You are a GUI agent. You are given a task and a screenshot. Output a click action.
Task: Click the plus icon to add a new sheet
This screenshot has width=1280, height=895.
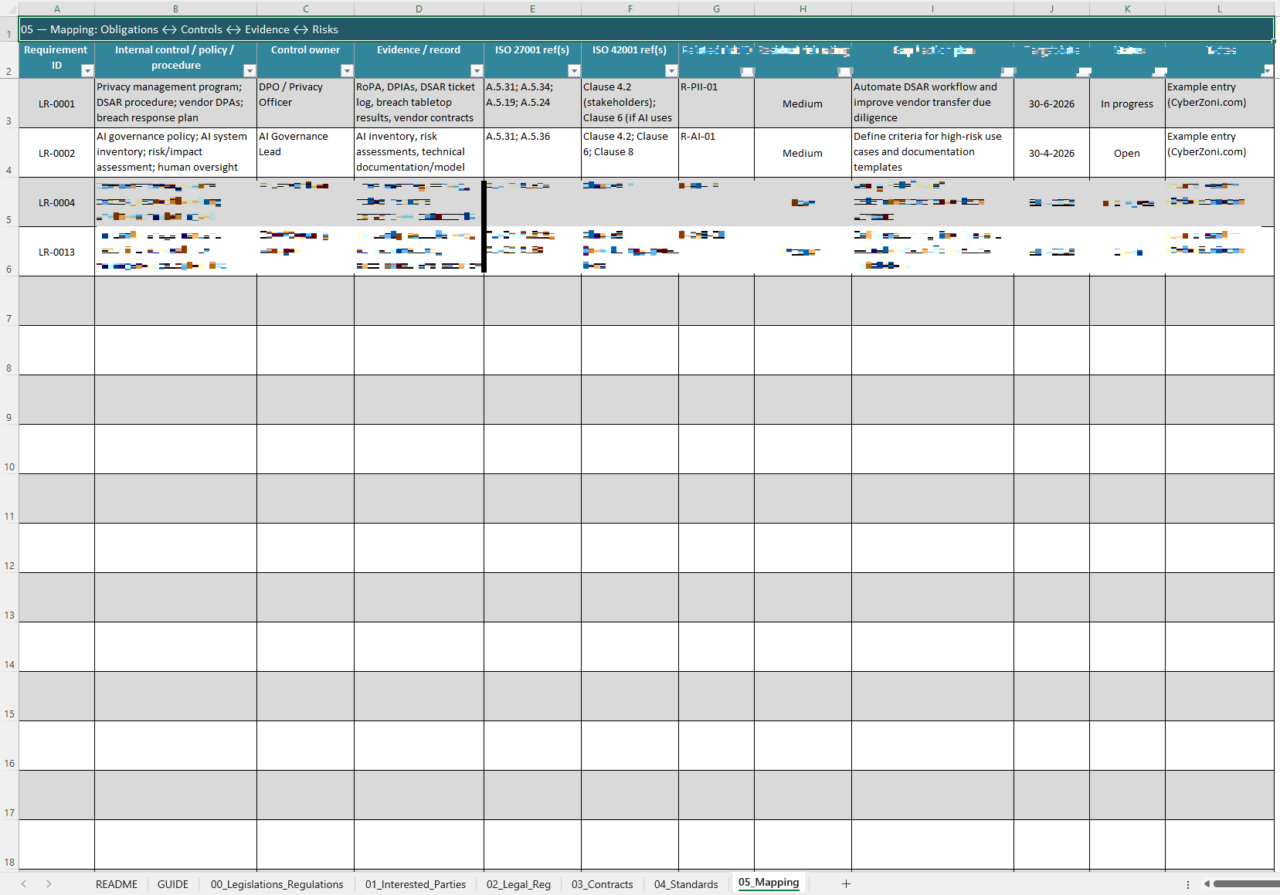tap(846, 884)
